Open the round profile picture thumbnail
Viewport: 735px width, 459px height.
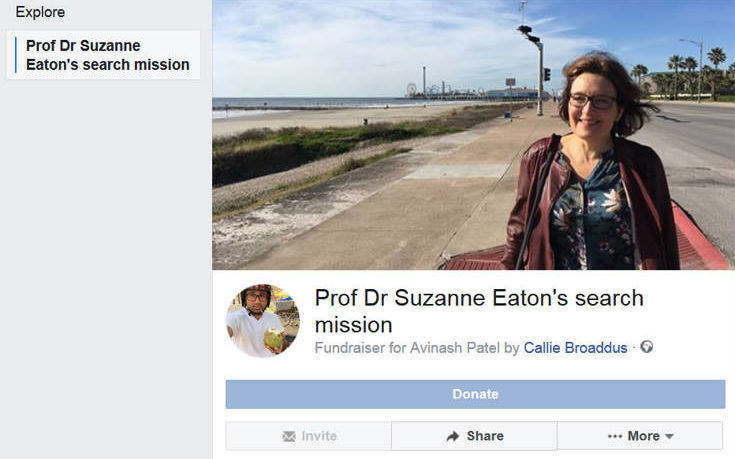263,321
